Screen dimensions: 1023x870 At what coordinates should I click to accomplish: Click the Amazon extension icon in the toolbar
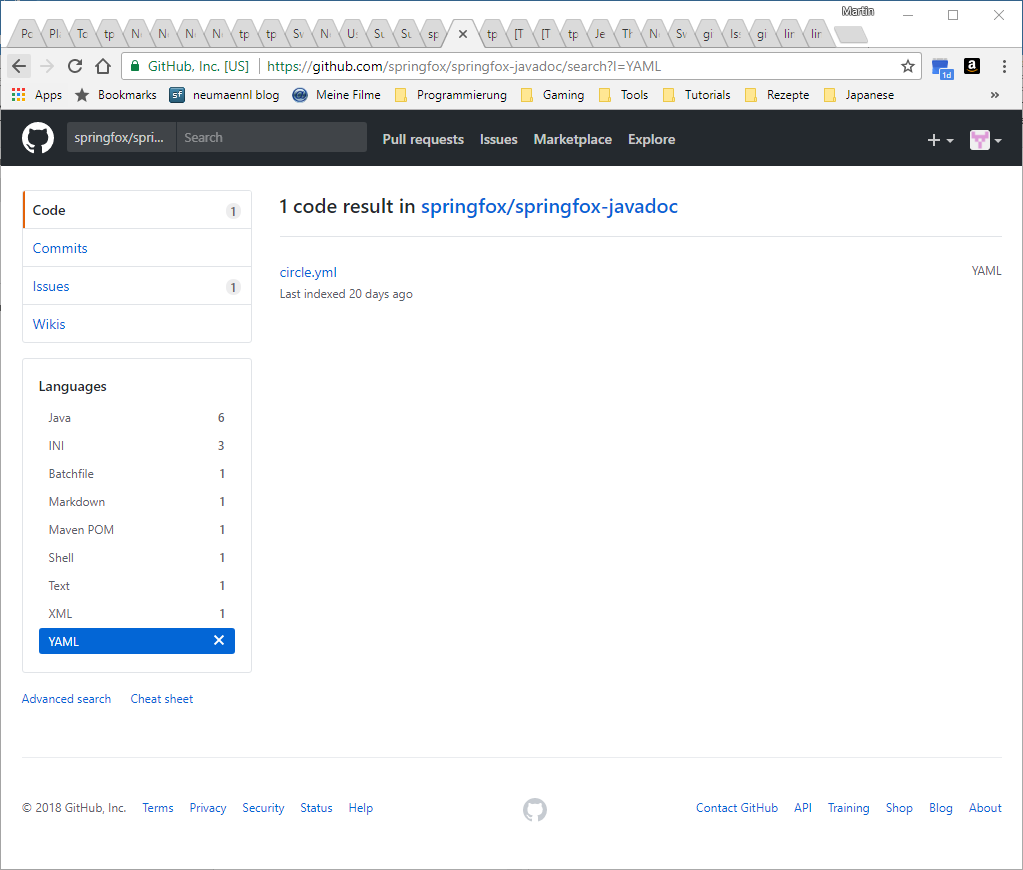click(971, 66)
